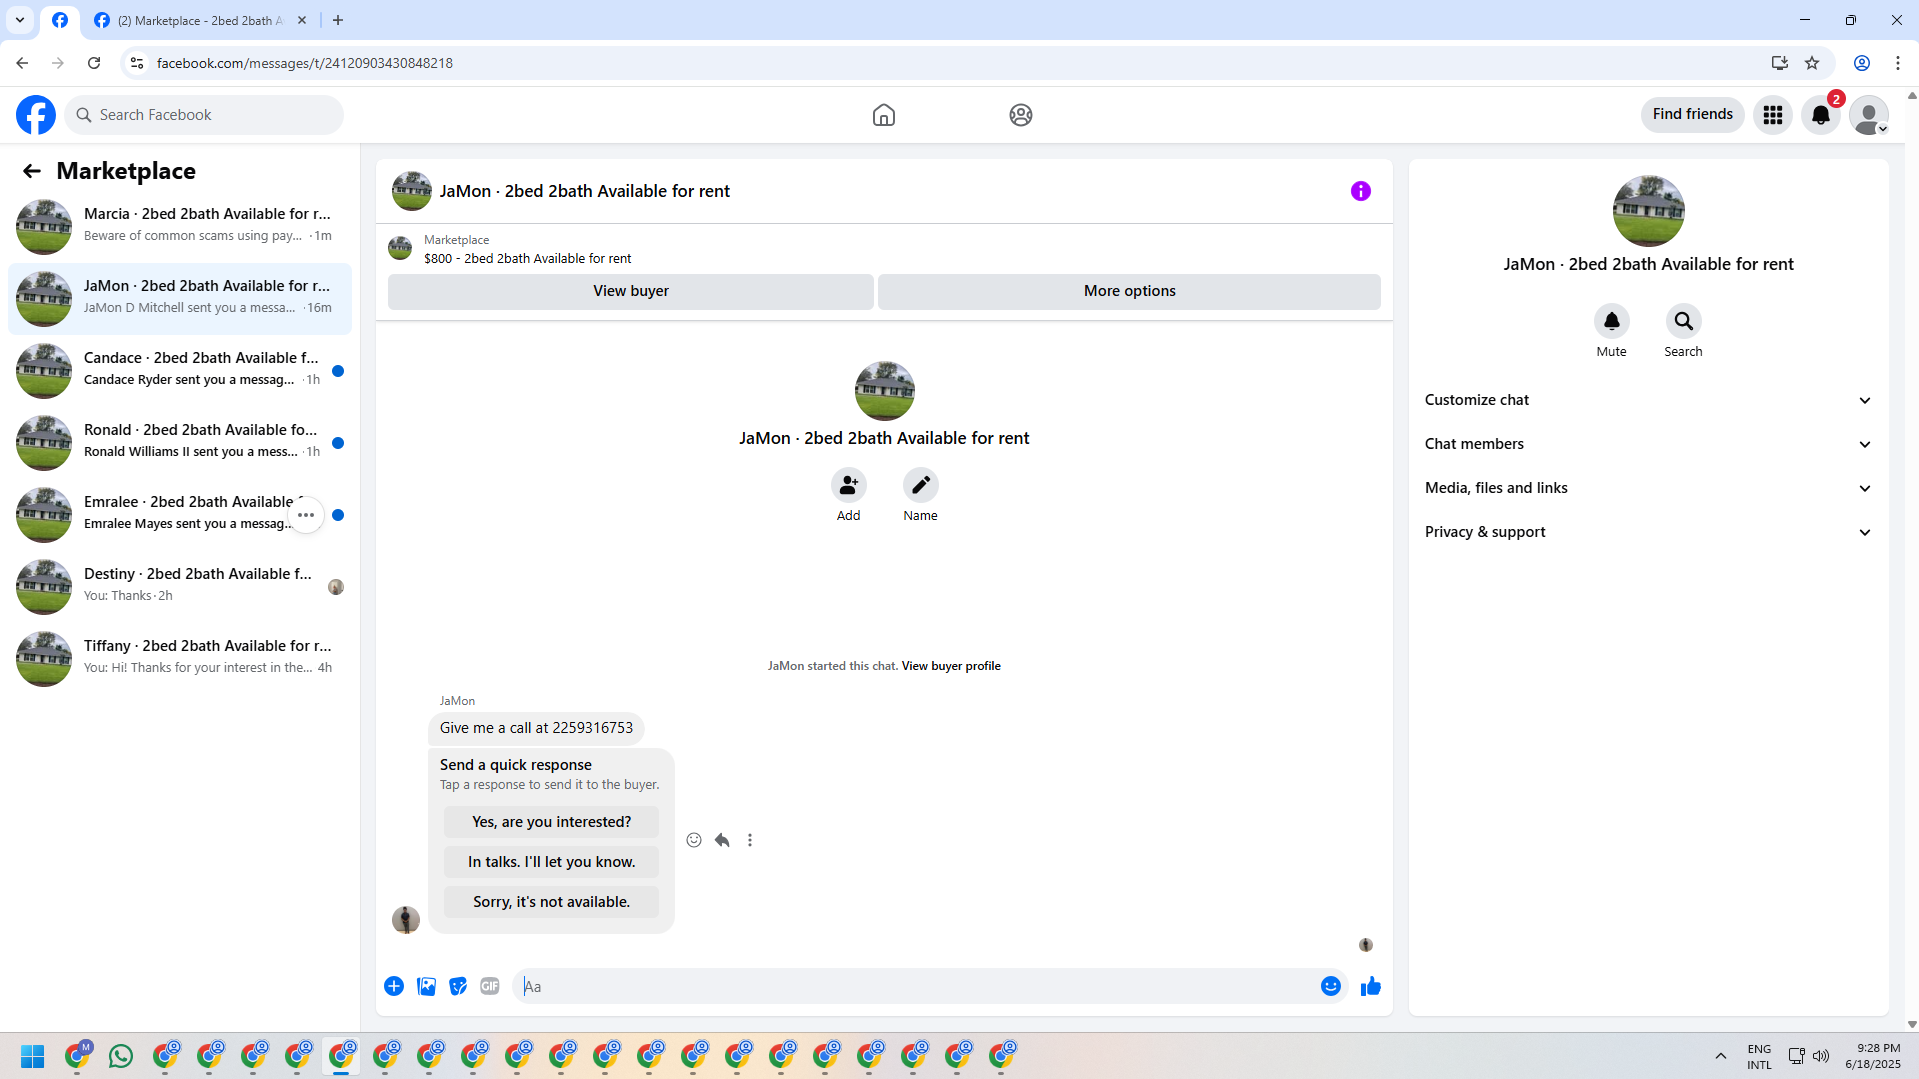1919x1079 pixels.
Task: Go back to the previous page
Action: 22,63
